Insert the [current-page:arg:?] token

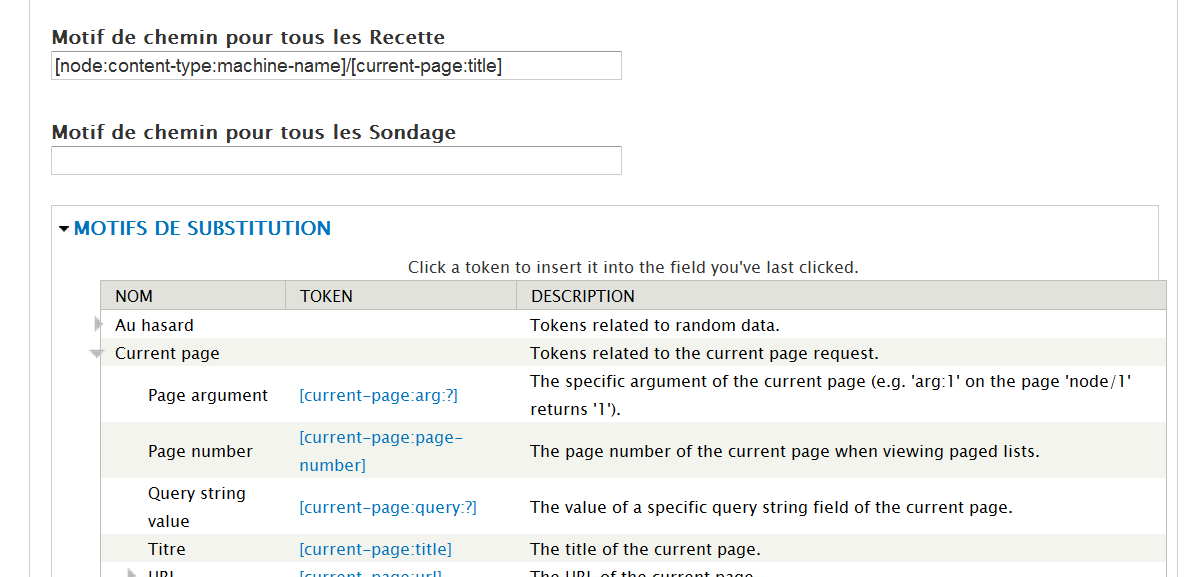pyautogui.click(x=378, y=395)
